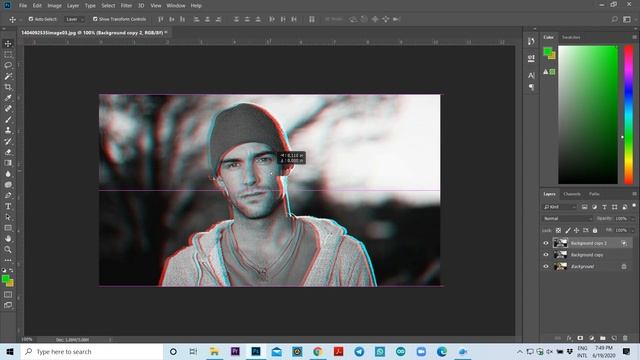Screen dimensions: 640x360
Task: Select the Lasso tool
Action: pyautogui.click(x=8, y=65)
